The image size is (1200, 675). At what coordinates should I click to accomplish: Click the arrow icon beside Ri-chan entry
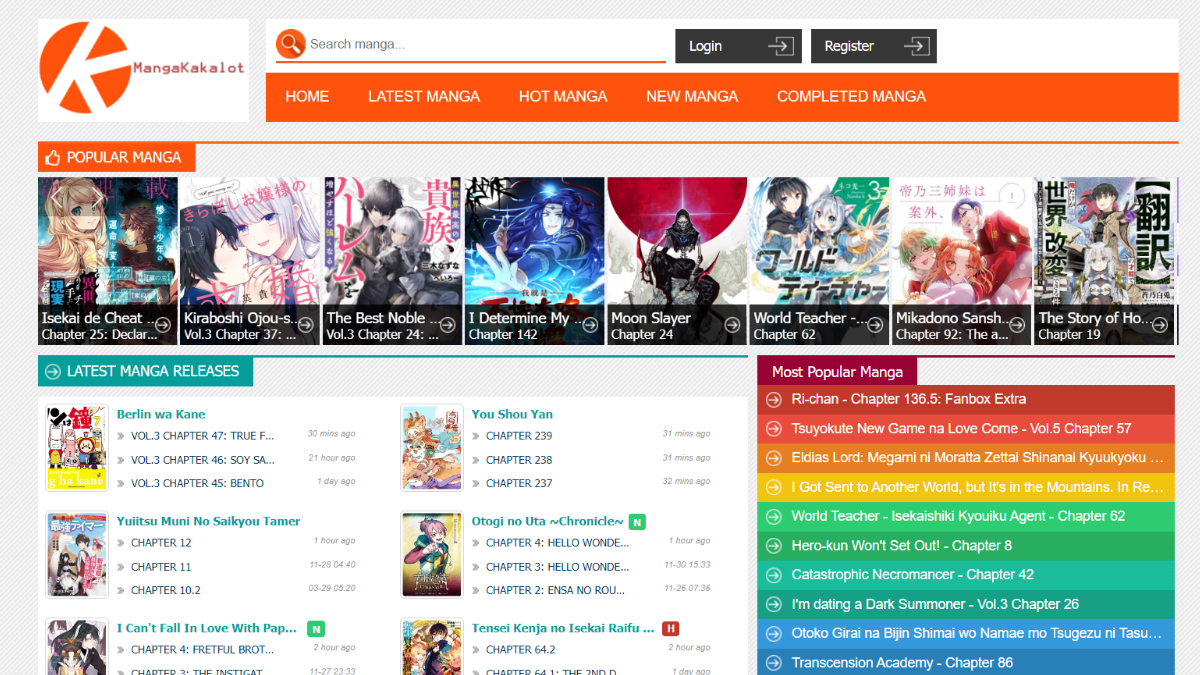point(773,400)
